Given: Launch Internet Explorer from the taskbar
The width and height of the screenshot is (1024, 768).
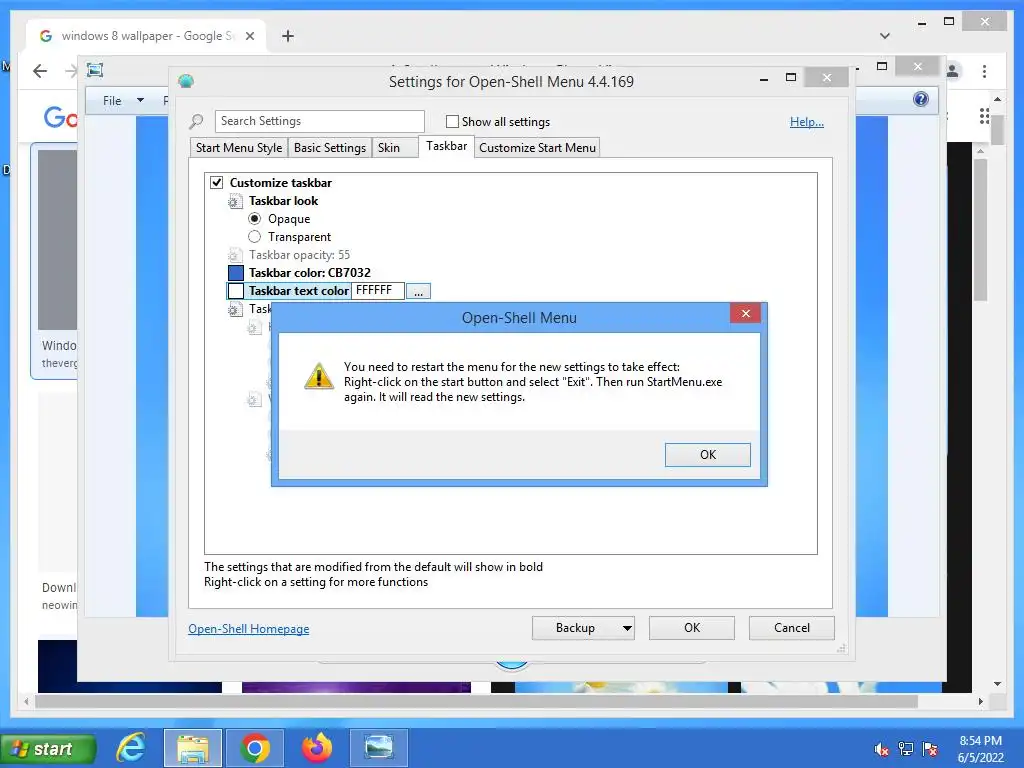Looking at the screenshot, I should coord(131,747).
